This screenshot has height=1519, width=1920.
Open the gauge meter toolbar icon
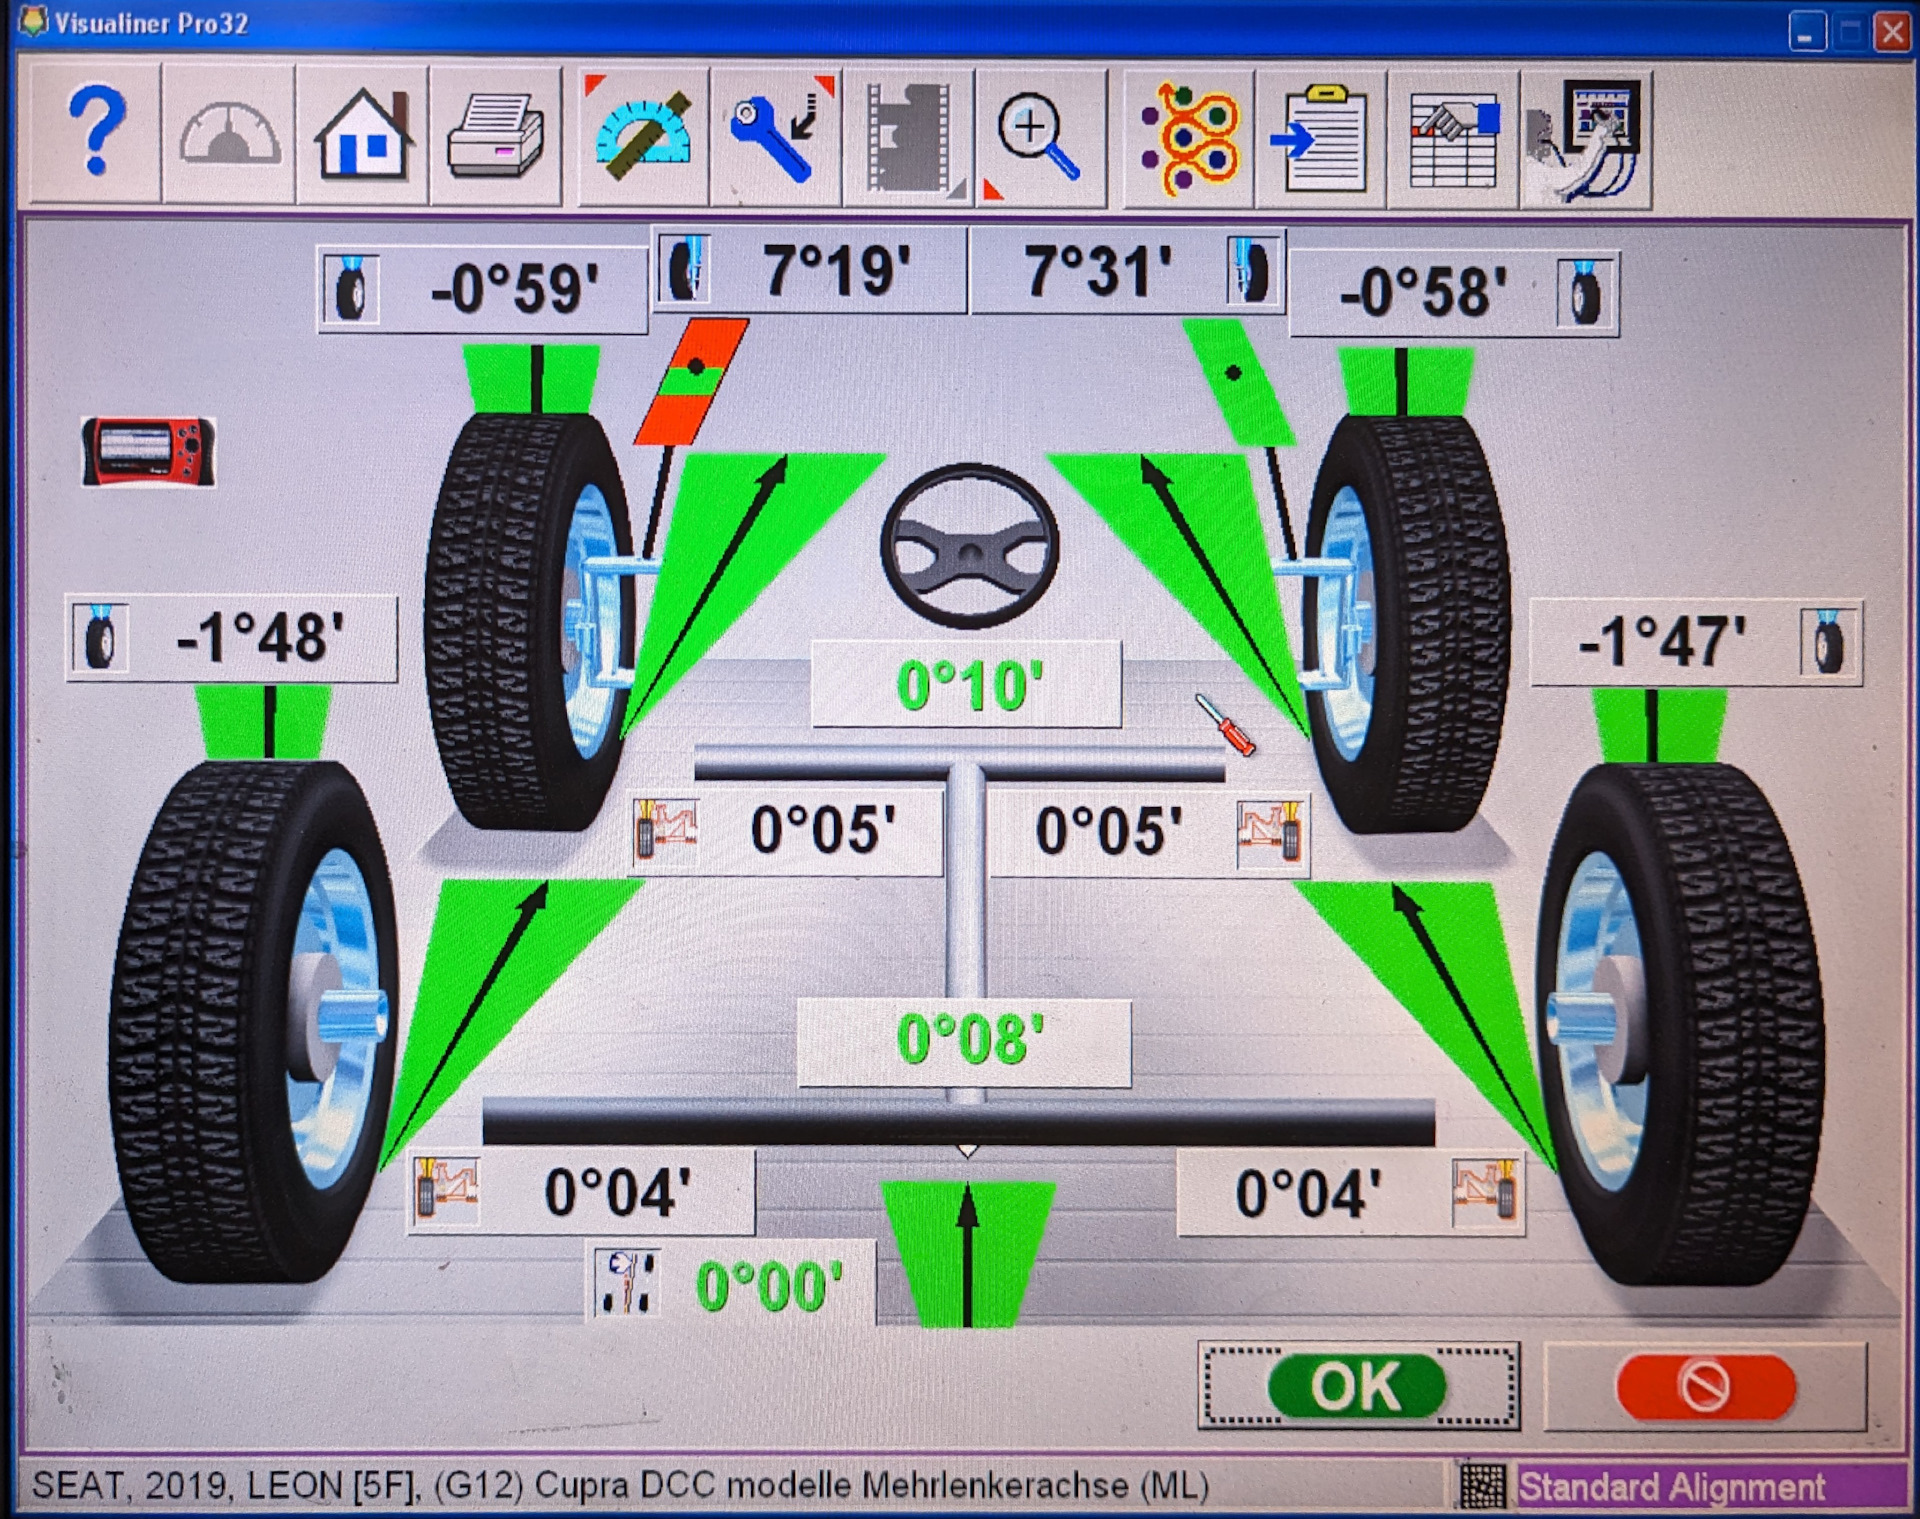pos(229,137)
